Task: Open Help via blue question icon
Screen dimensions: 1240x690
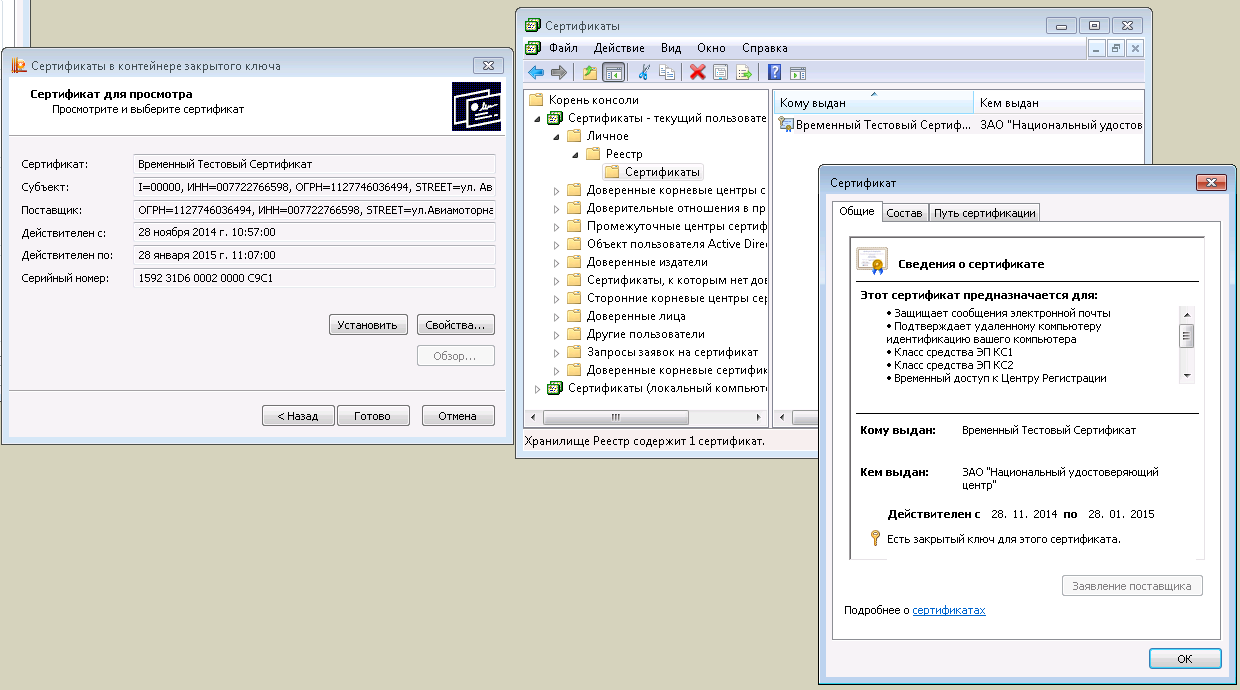Action: [x=774, y=72]
